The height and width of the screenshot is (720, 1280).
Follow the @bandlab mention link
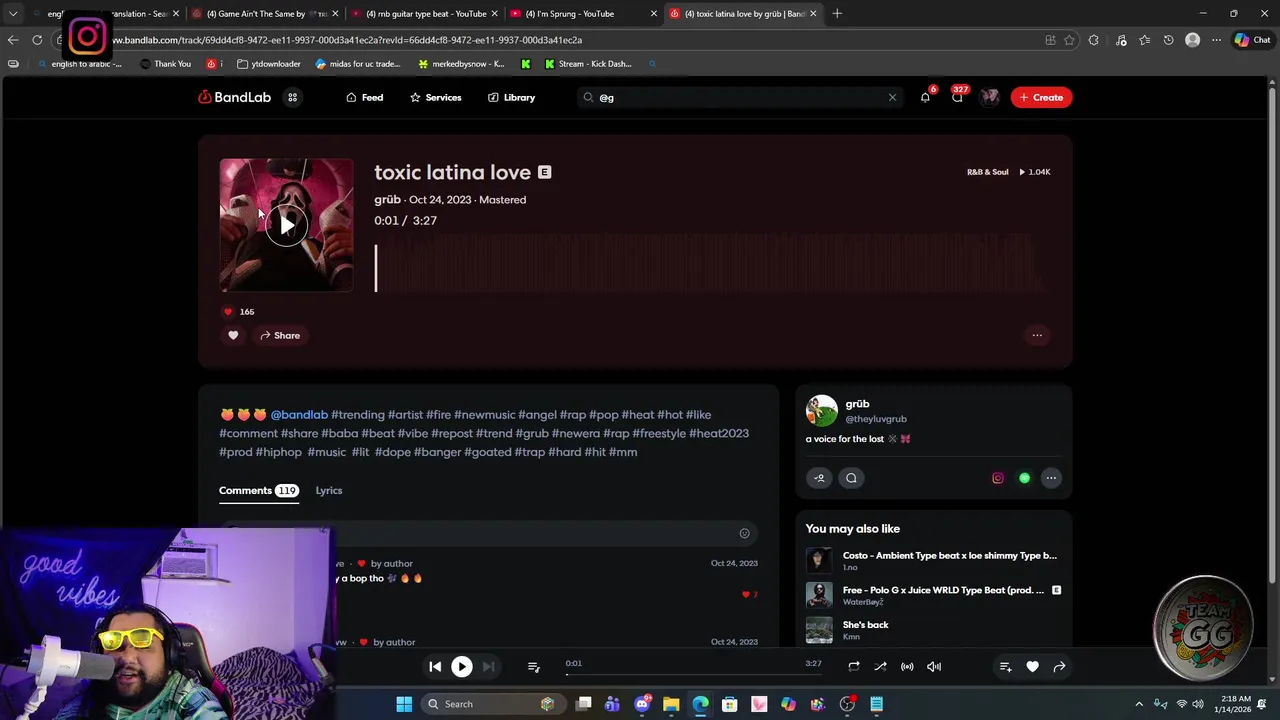click(299, 414)
